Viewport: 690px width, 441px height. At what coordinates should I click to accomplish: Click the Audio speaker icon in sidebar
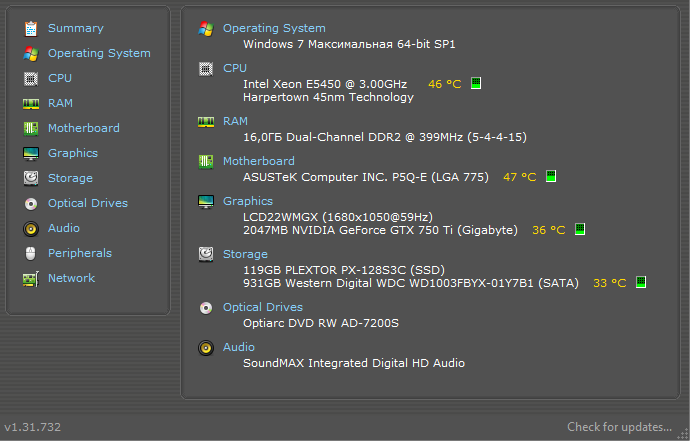(31, 228)
